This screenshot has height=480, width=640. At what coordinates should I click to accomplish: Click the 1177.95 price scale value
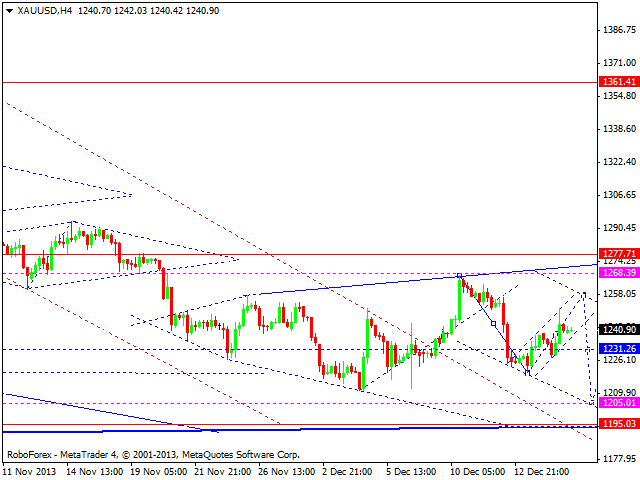coord(620,459)
